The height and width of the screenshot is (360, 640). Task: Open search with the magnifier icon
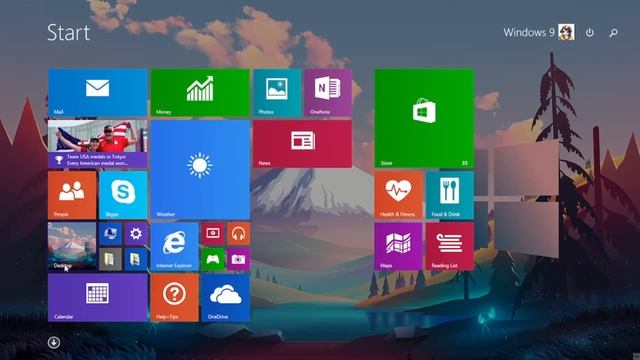coord(613,32)
